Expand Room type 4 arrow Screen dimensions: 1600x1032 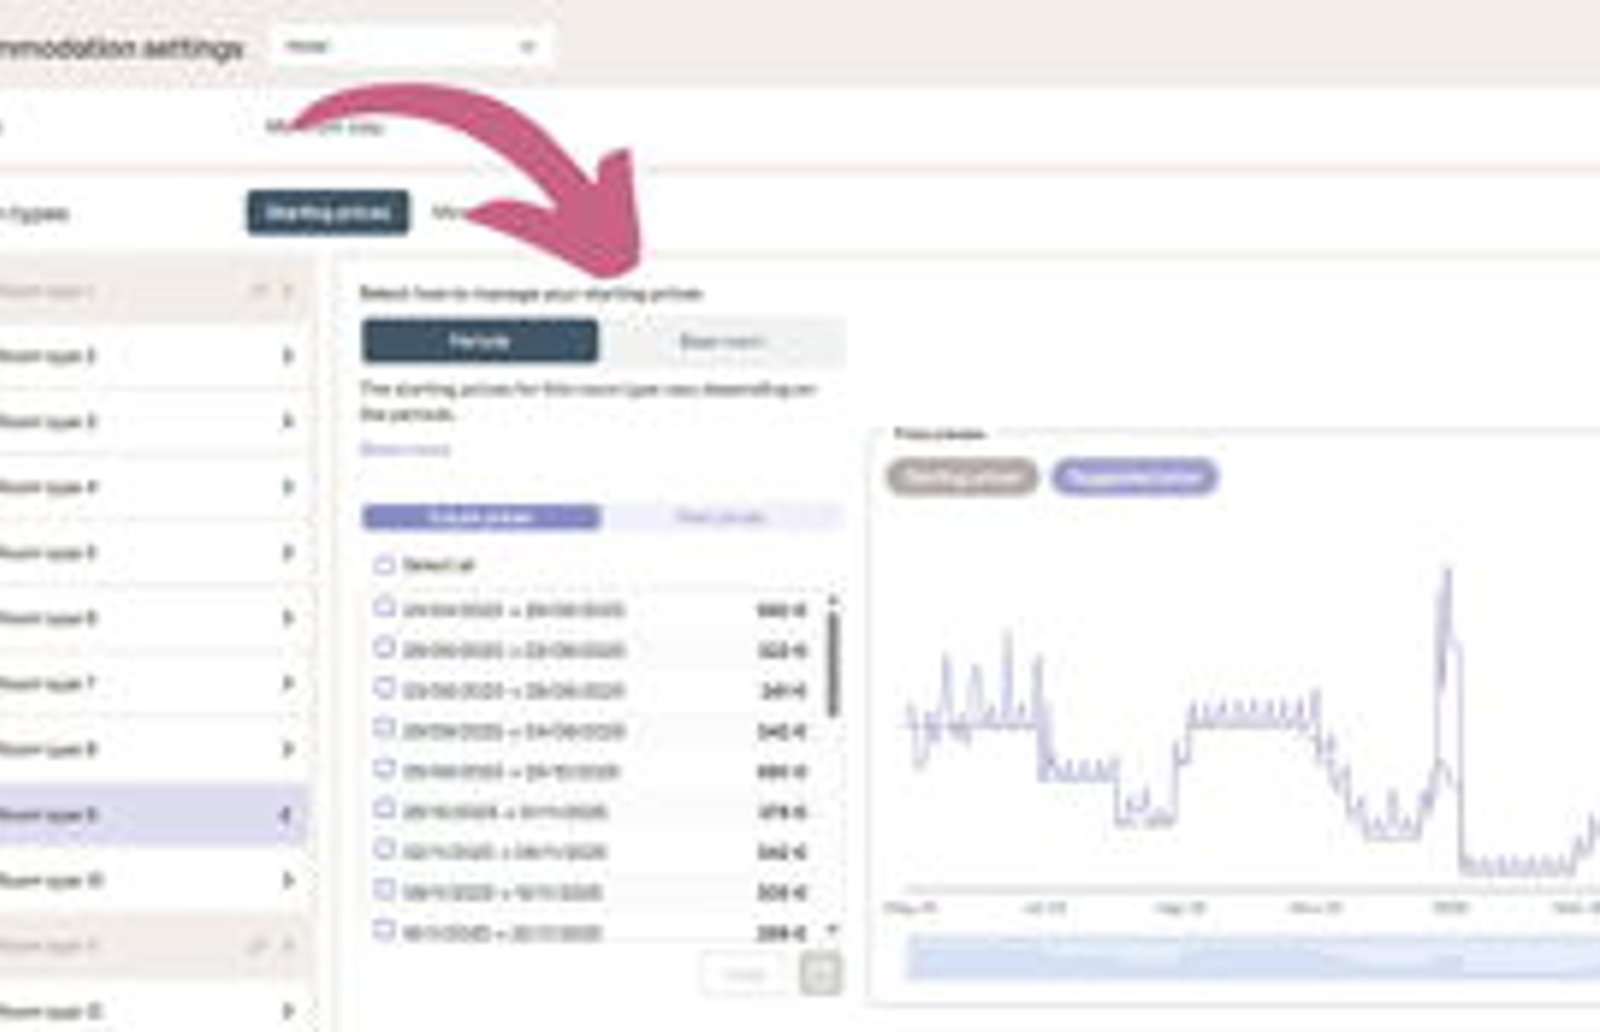(288, 487)
